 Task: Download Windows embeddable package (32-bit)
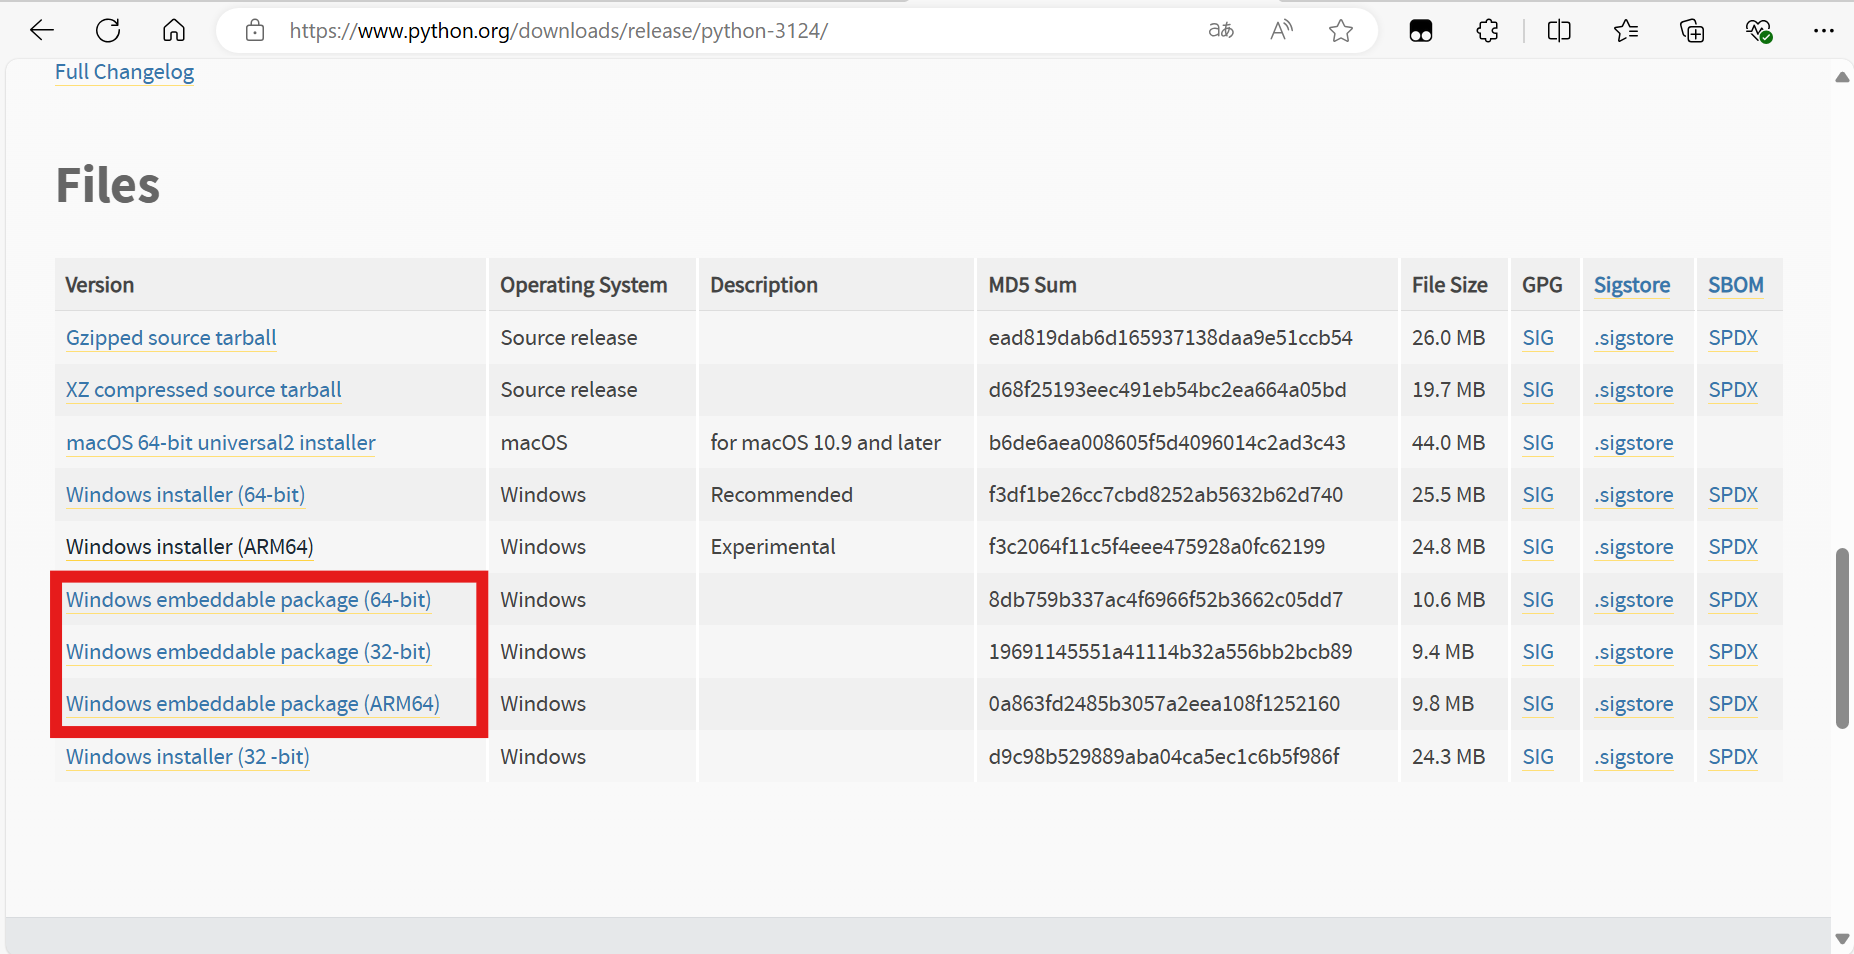click(x=248, y=652)
